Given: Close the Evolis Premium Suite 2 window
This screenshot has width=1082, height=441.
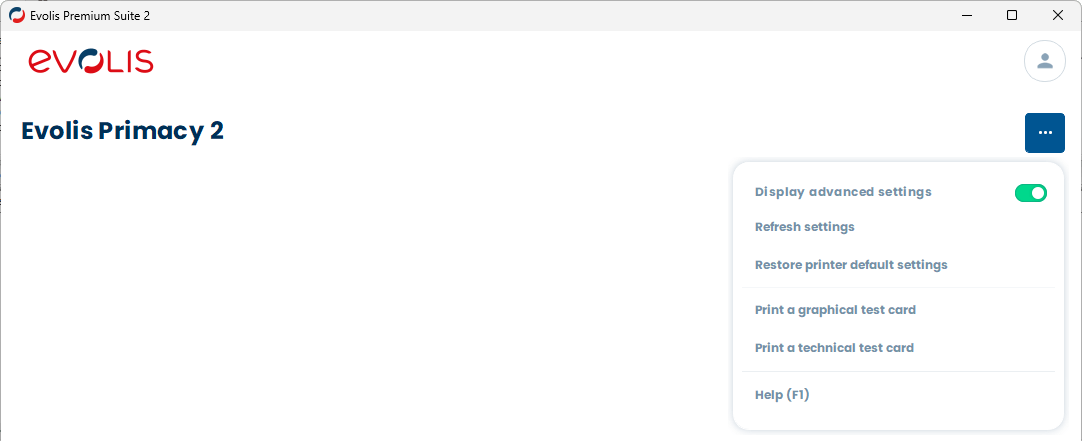Looking at the screenshot, I should coord(1058,16).
